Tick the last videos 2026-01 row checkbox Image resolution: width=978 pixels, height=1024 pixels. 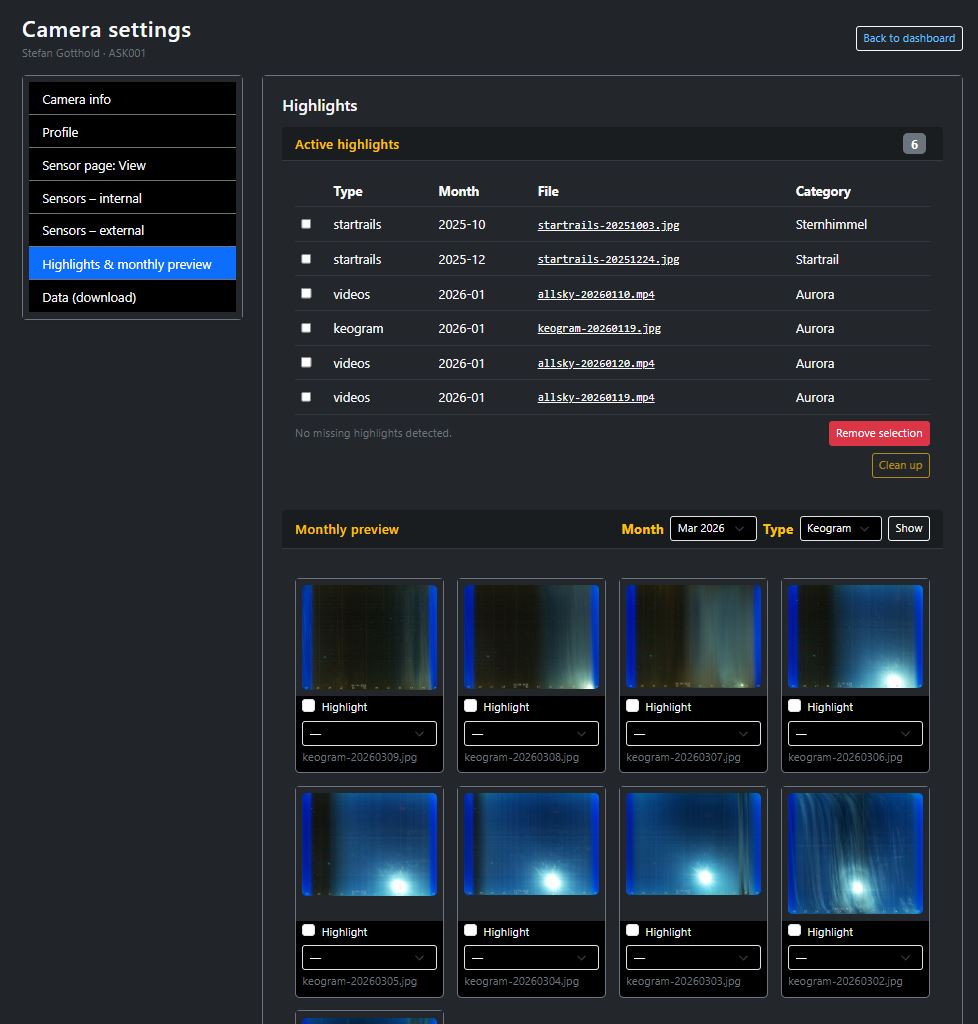(306, 396)
